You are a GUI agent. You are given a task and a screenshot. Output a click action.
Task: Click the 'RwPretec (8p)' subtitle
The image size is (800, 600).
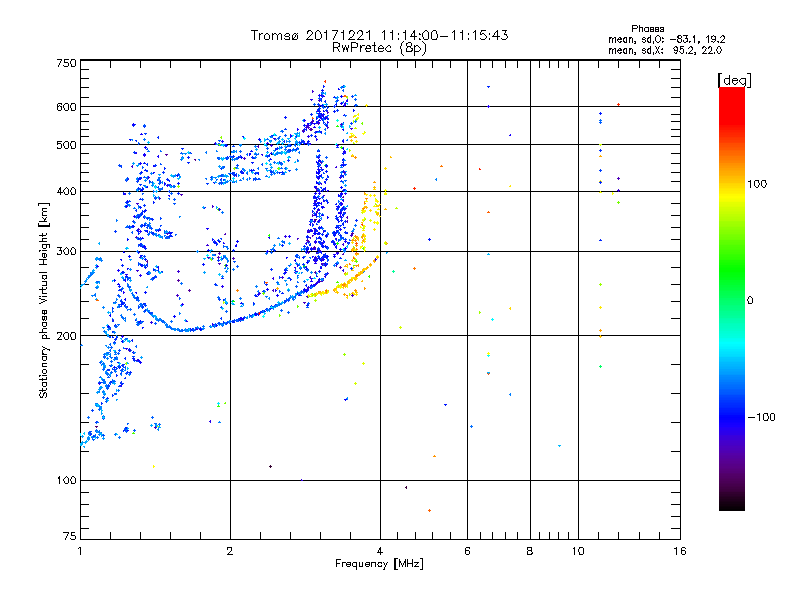(379, 48)
